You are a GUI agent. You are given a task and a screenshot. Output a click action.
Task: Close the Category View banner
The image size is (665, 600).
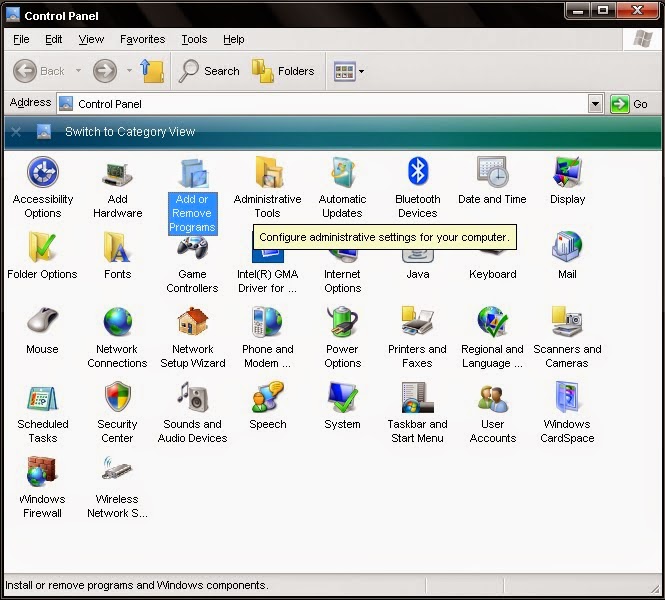pos(16,132)
